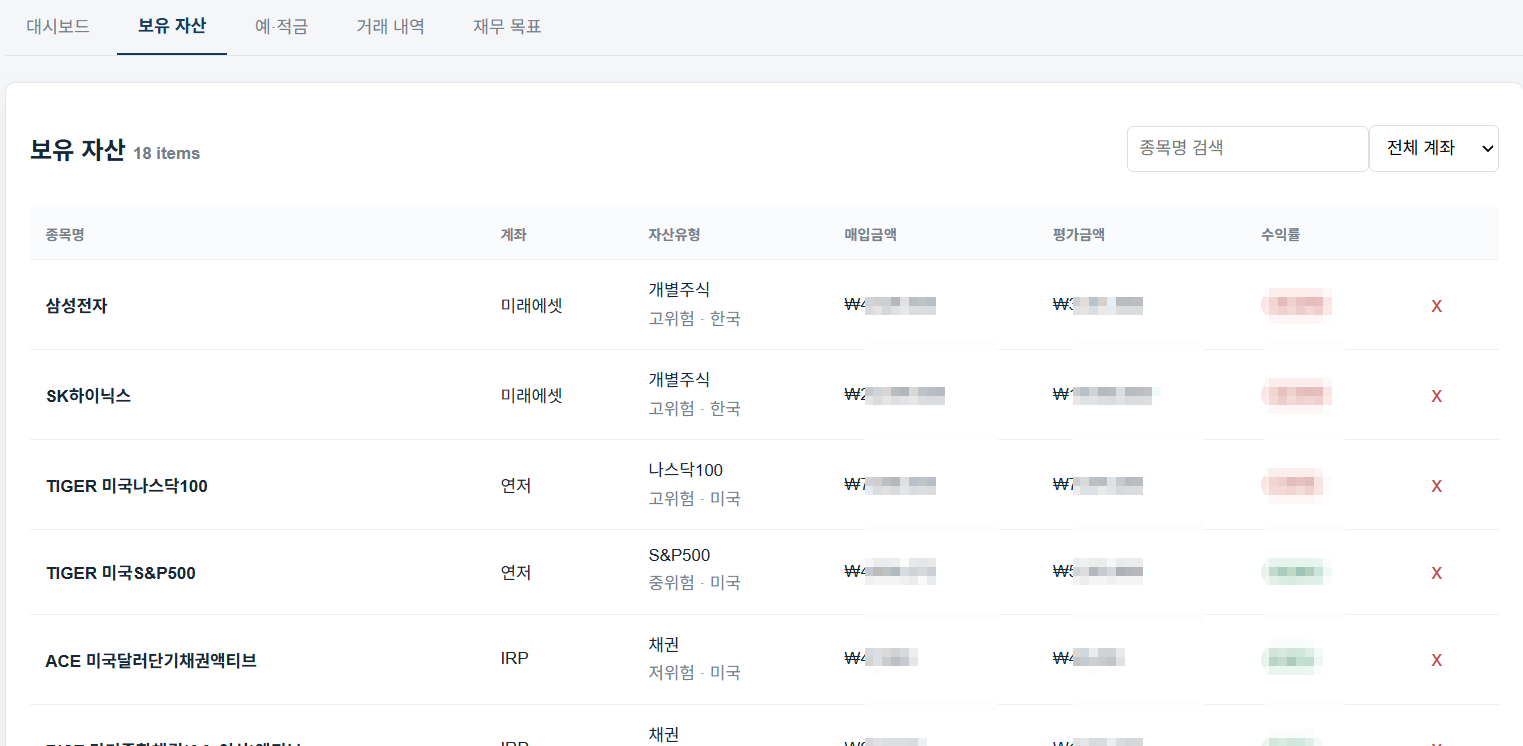
Task: Delete the TIGER 미국나스닥100 row
Action: [1436, 486]
